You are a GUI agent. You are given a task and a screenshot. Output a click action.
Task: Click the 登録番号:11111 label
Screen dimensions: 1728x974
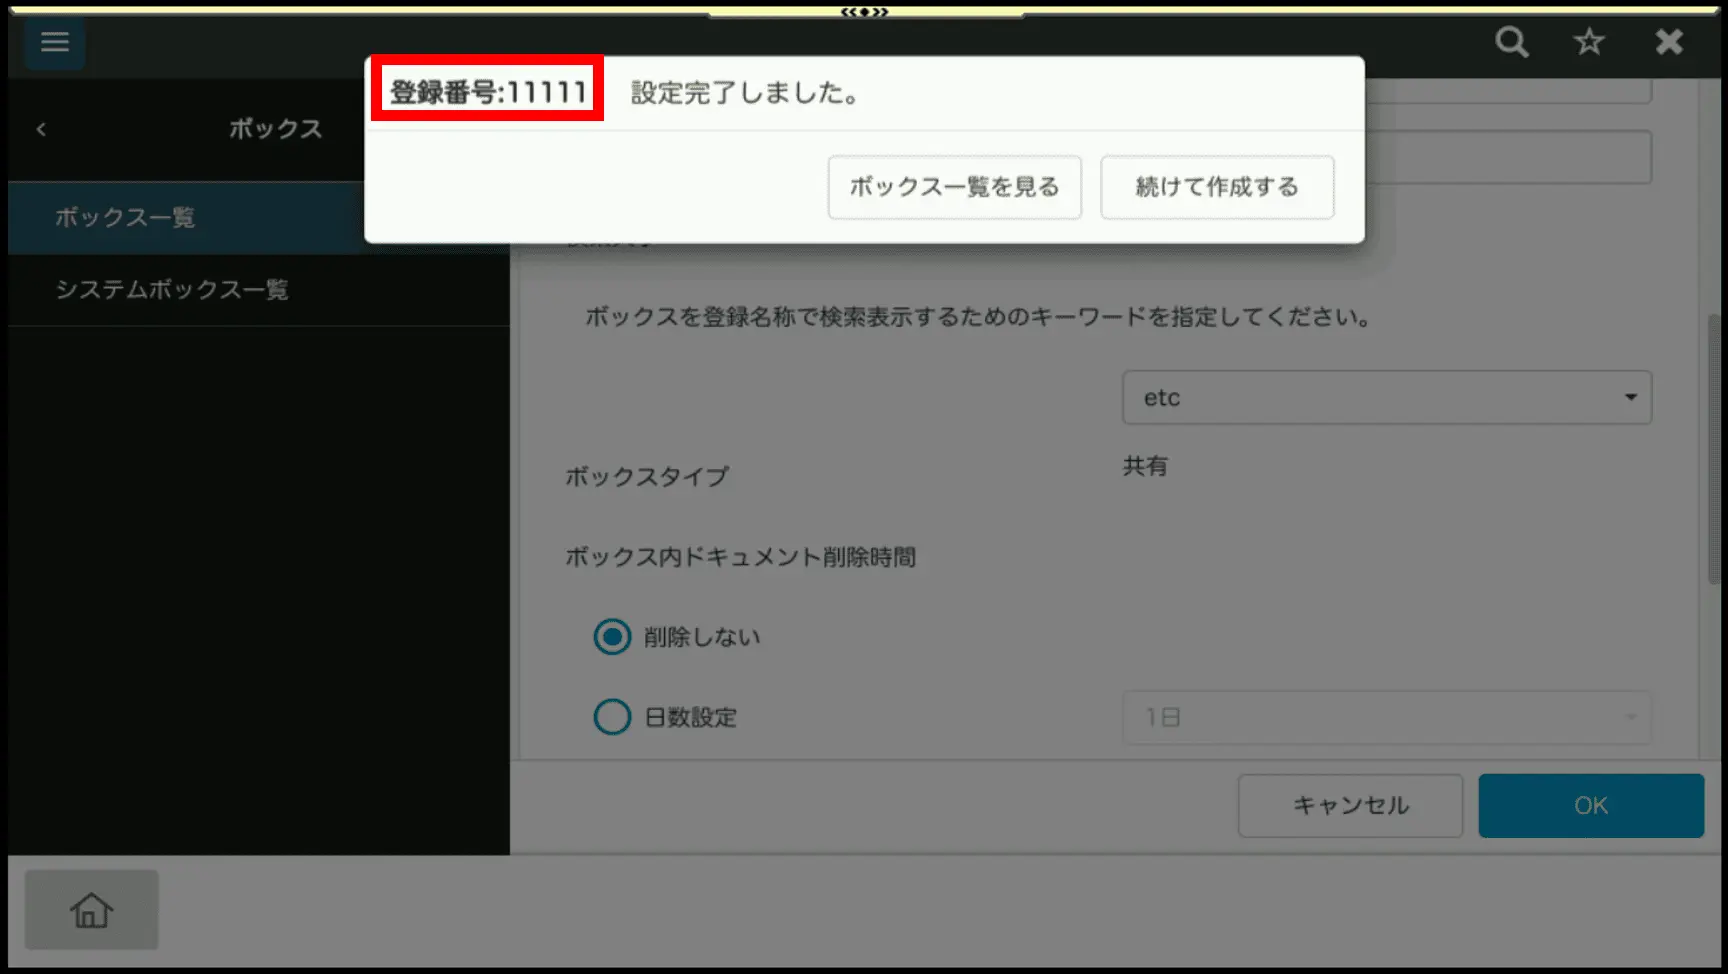488,92
